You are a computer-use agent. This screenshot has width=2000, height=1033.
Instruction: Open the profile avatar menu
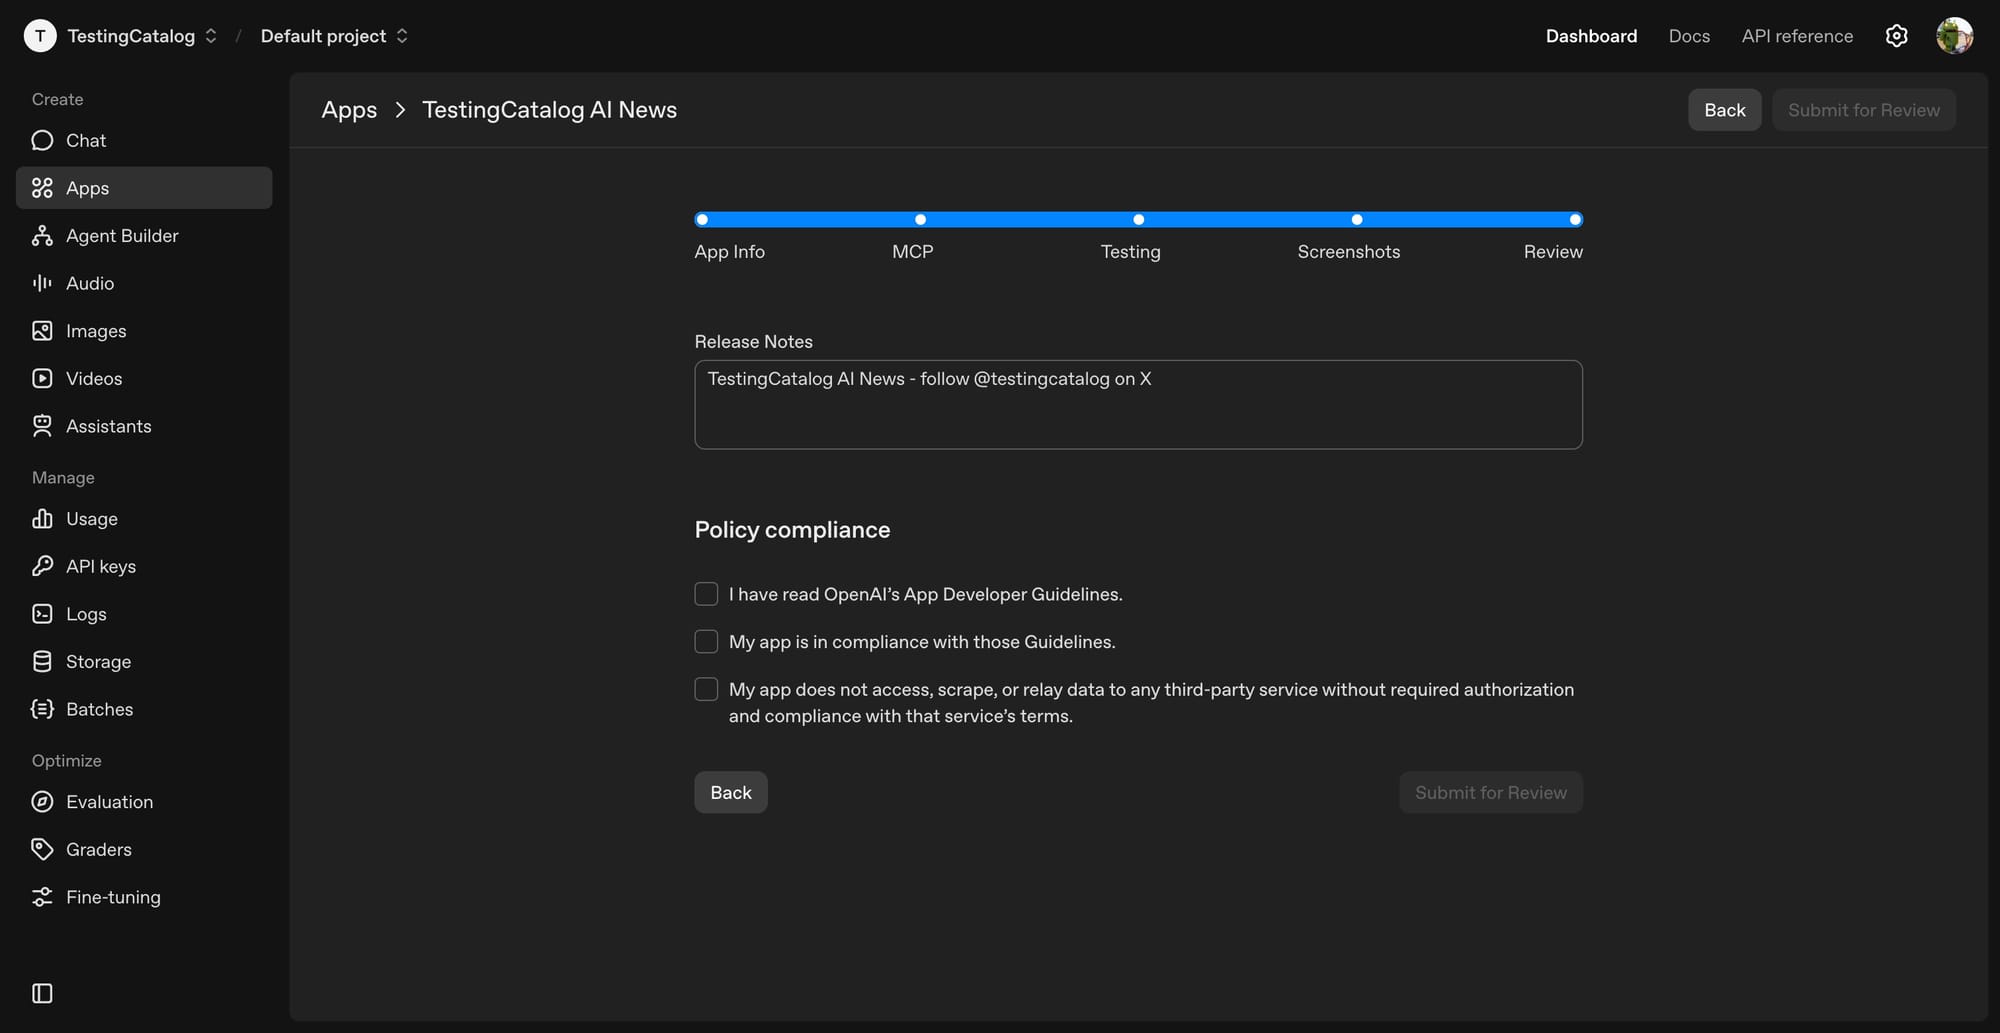pyautogui.click(x=1955, y=35)
